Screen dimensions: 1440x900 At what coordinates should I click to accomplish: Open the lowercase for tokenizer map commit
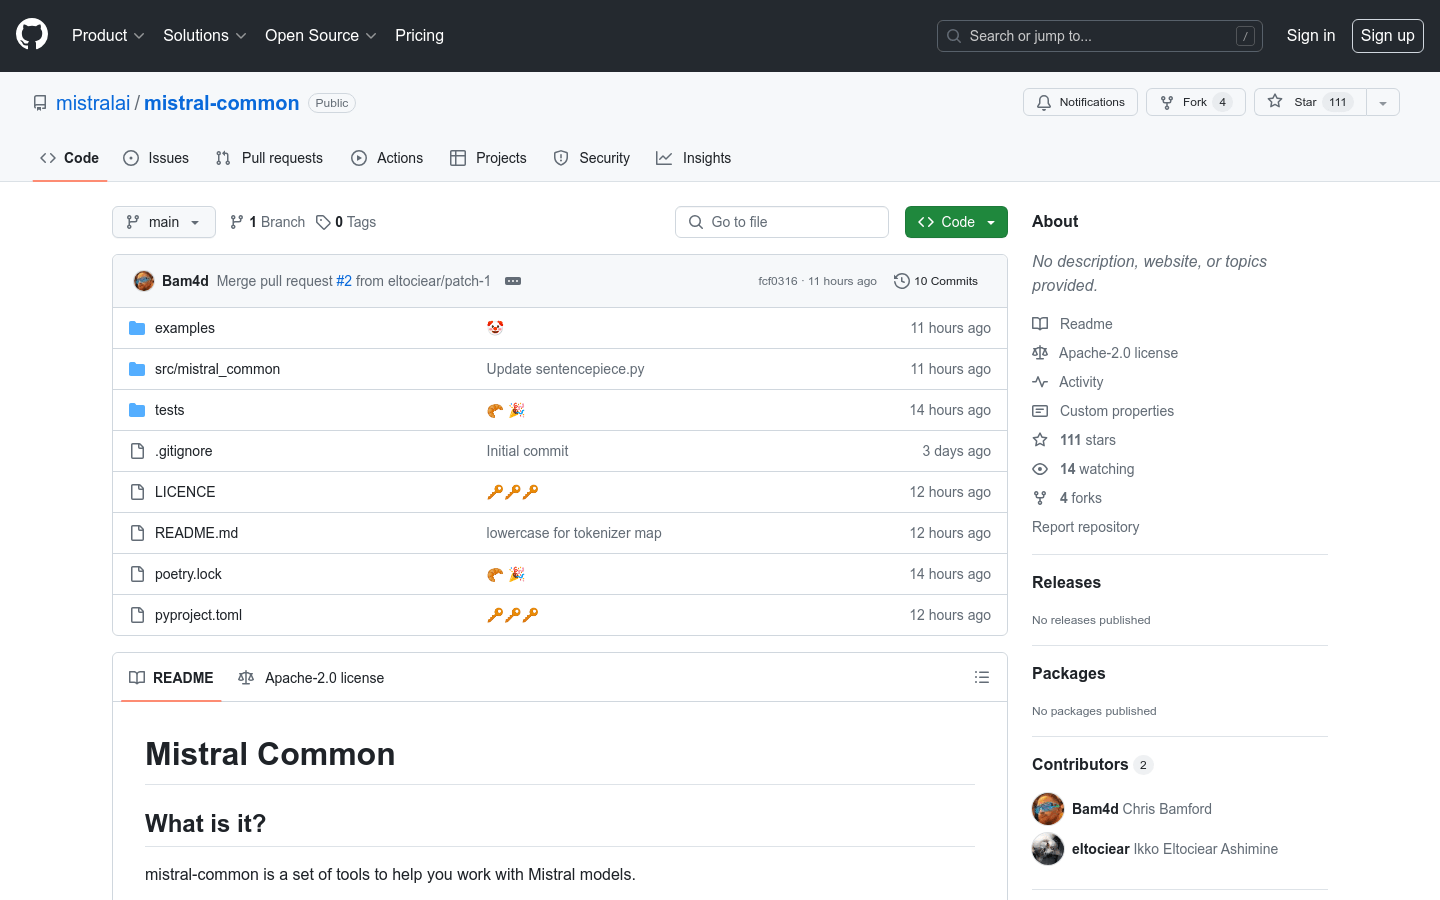tap(574, 533)
